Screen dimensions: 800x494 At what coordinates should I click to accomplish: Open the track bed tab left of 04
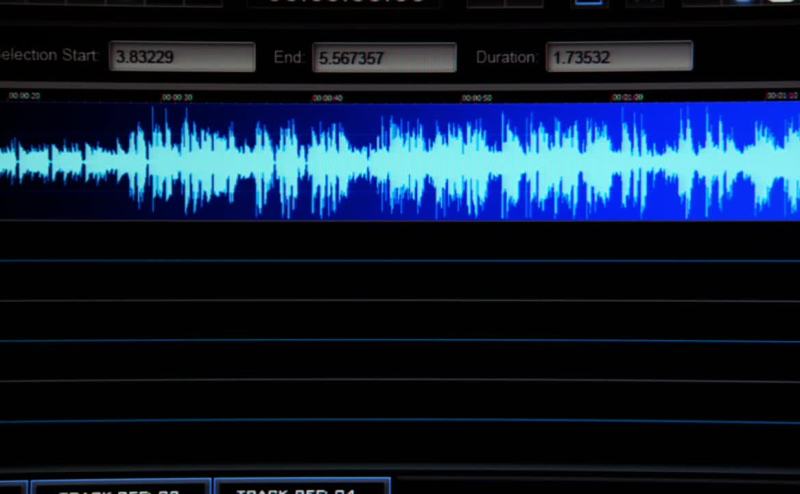pos(120,488)
